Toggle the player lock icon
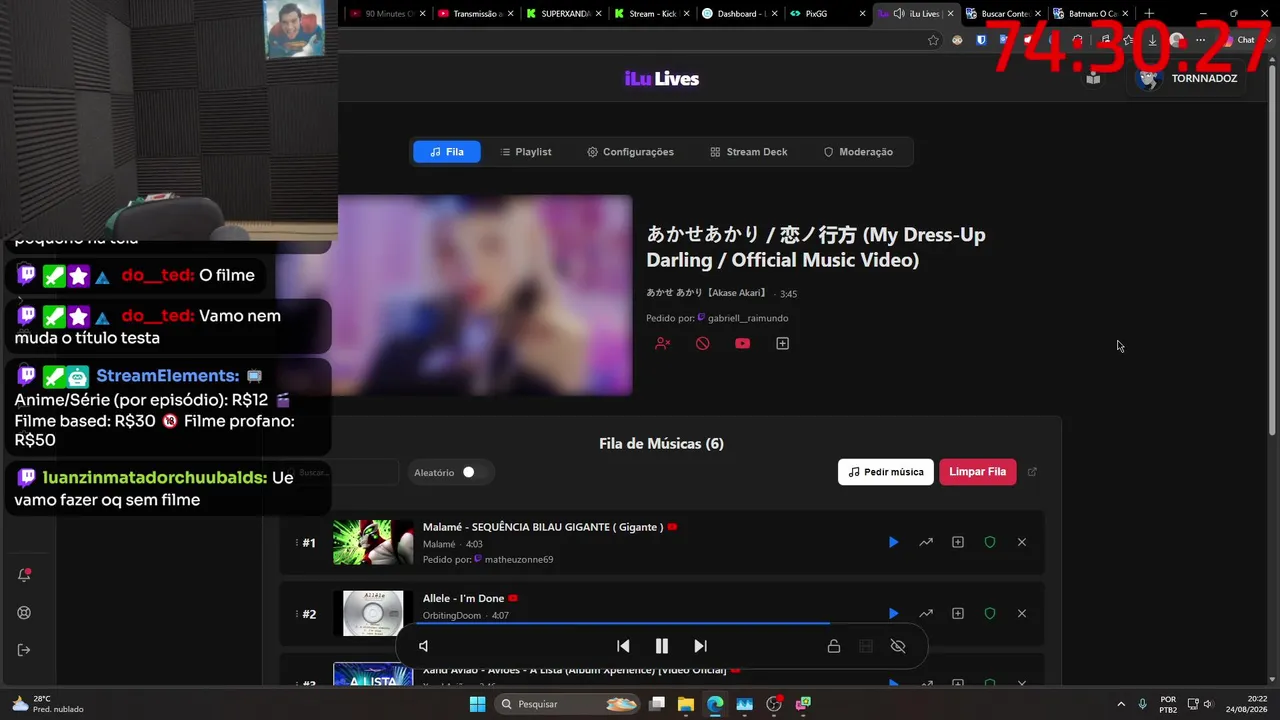This screenshot has width=1280, height=720. pos(834,646)
